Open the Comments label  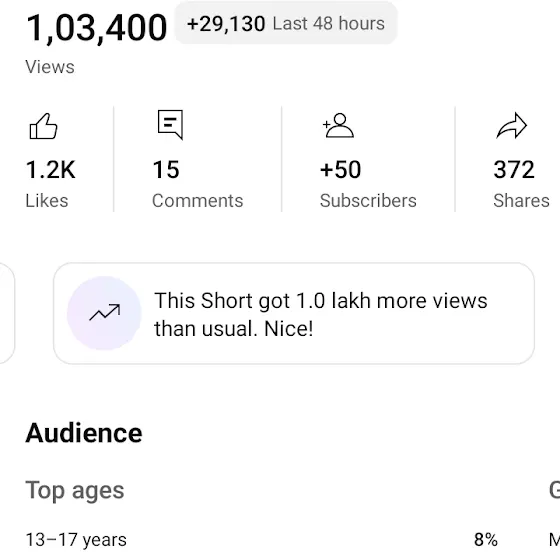tap(198, 201)
